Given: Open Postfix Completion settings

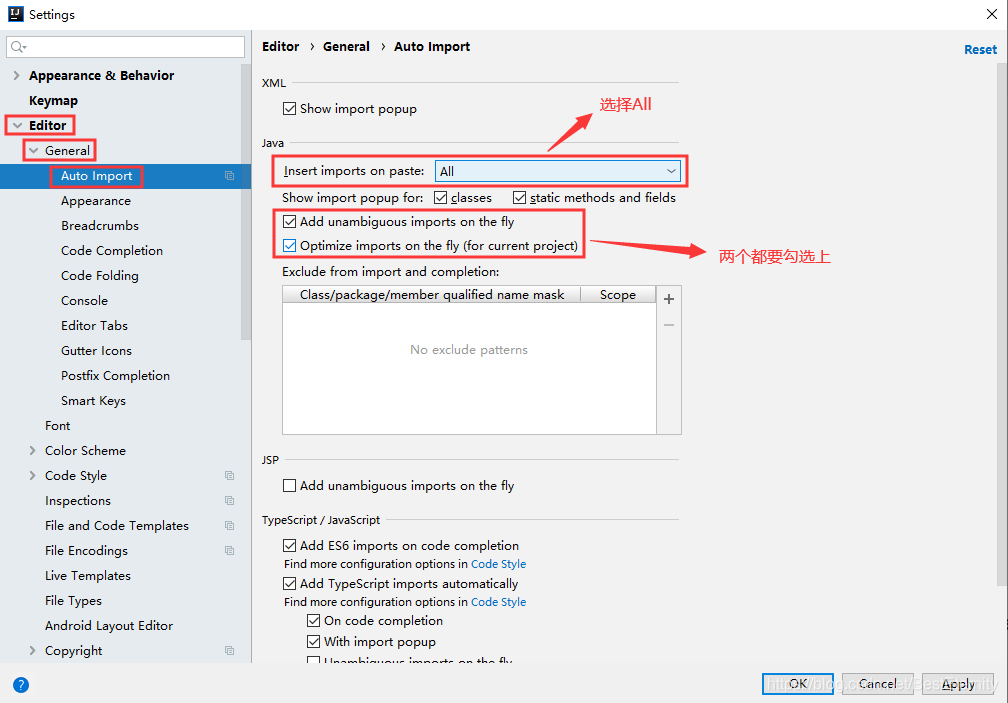Looking at the screenshot, I should click(116, 376).
